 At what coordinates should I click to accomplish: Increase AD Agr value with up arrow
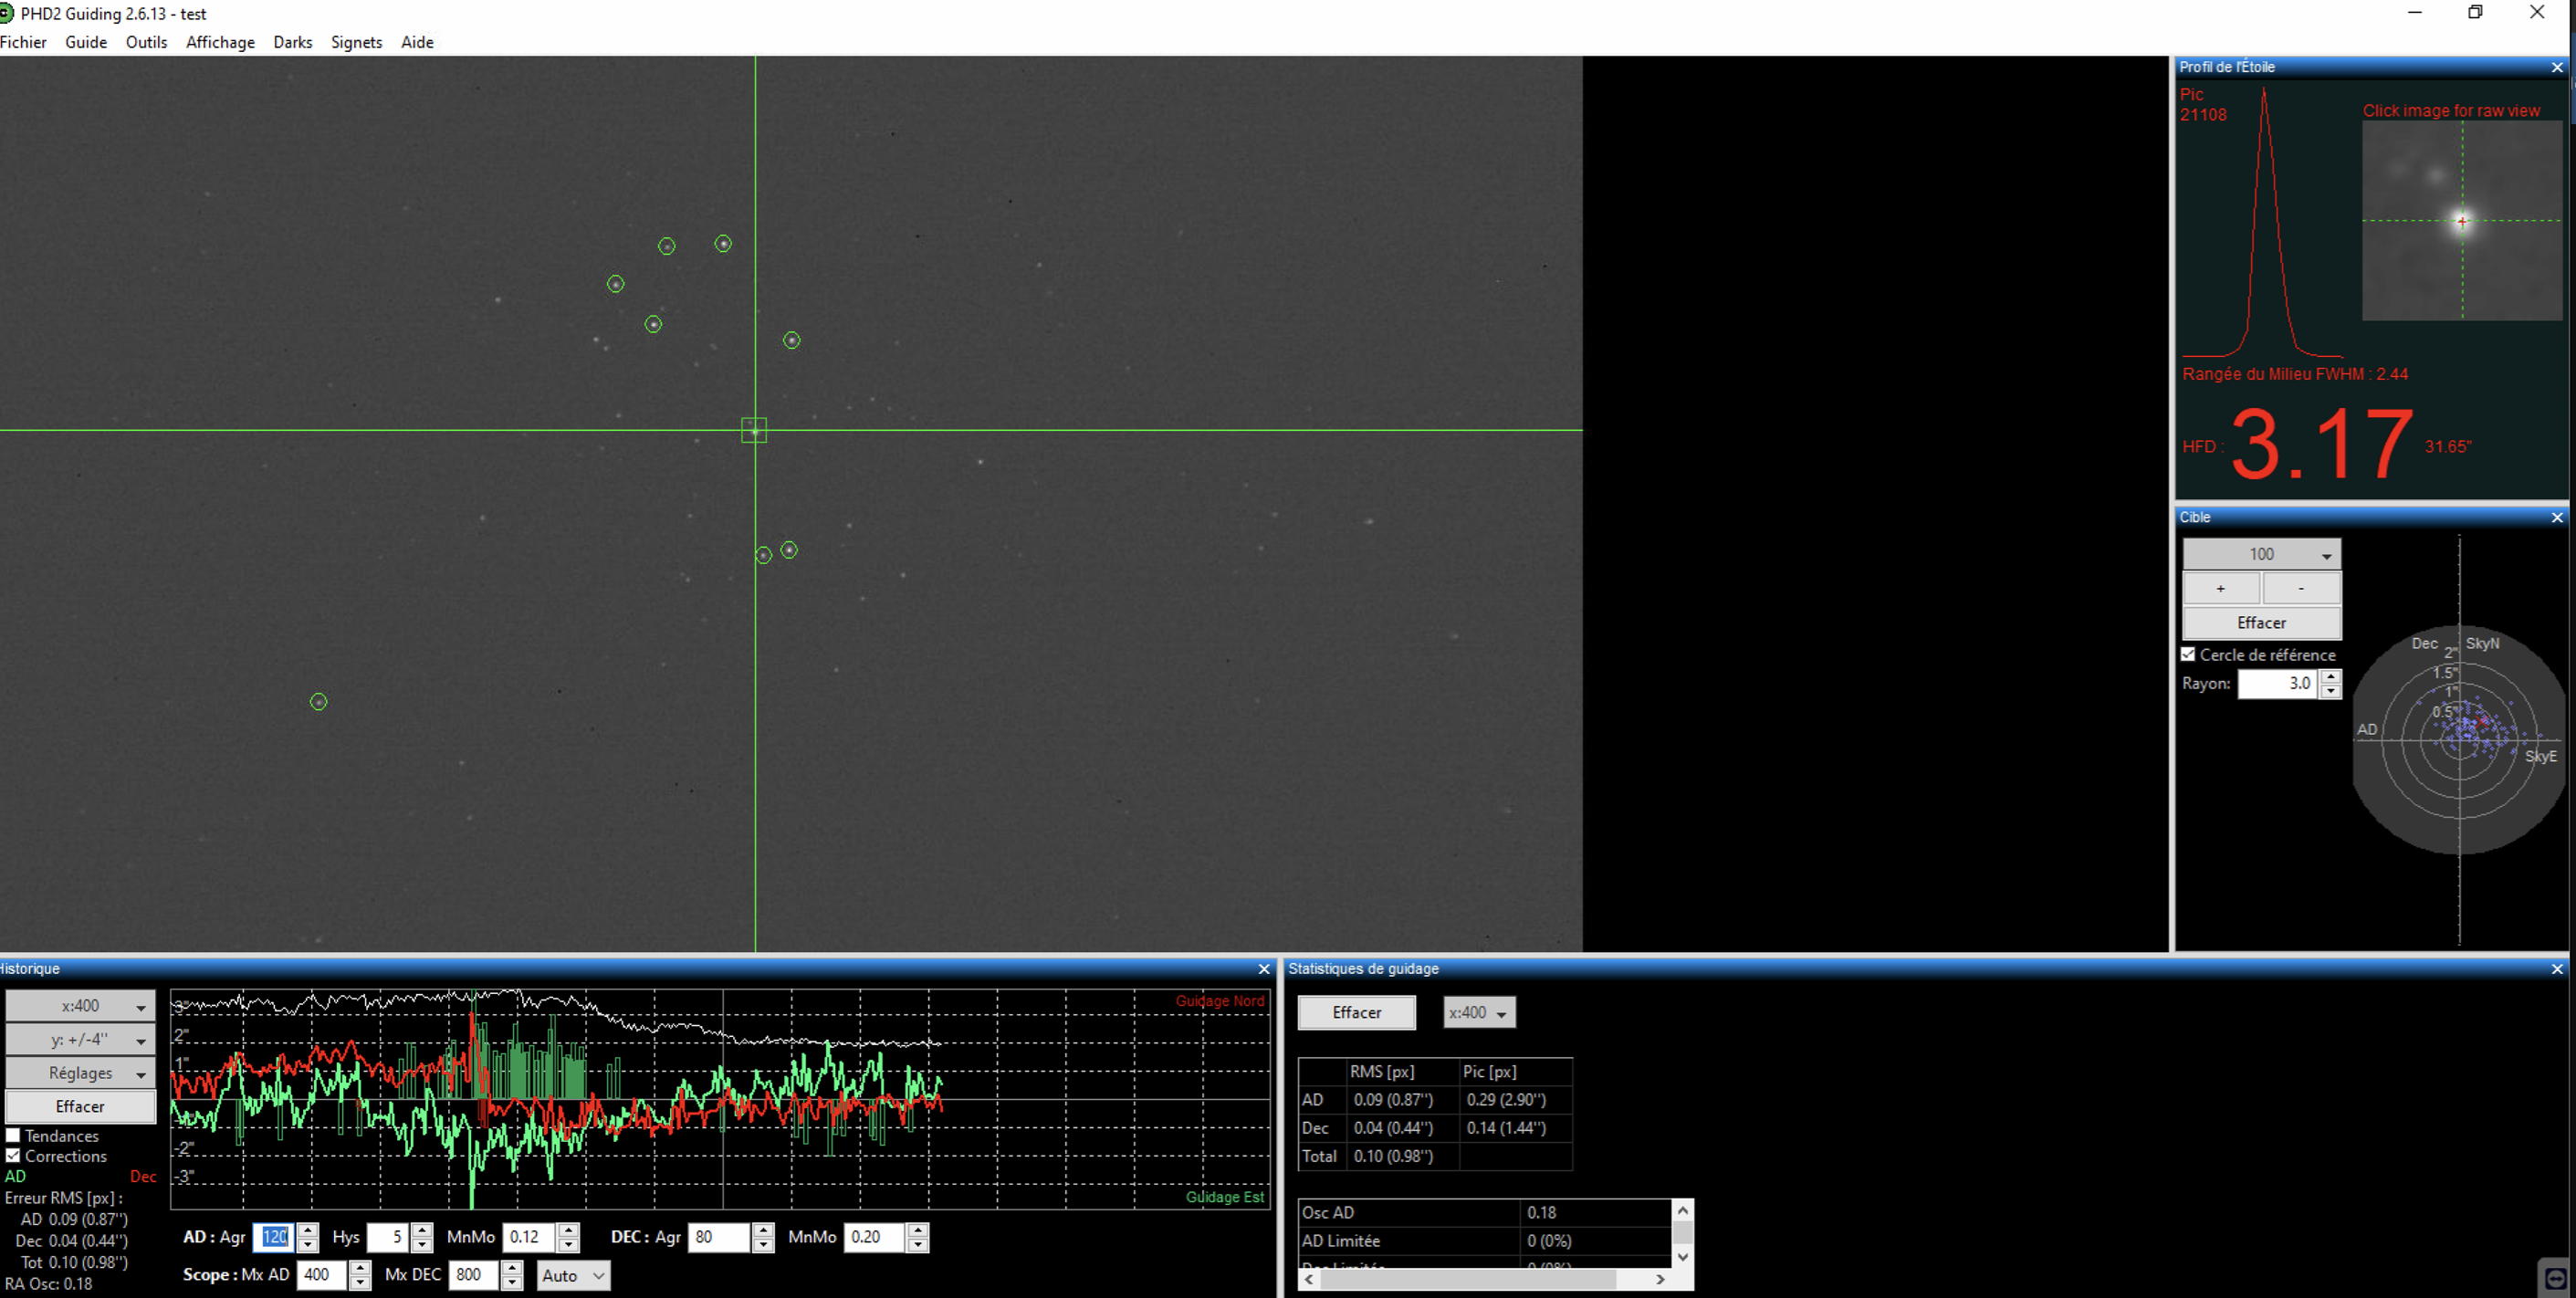pyautogui.click(x=308, y=1230)
